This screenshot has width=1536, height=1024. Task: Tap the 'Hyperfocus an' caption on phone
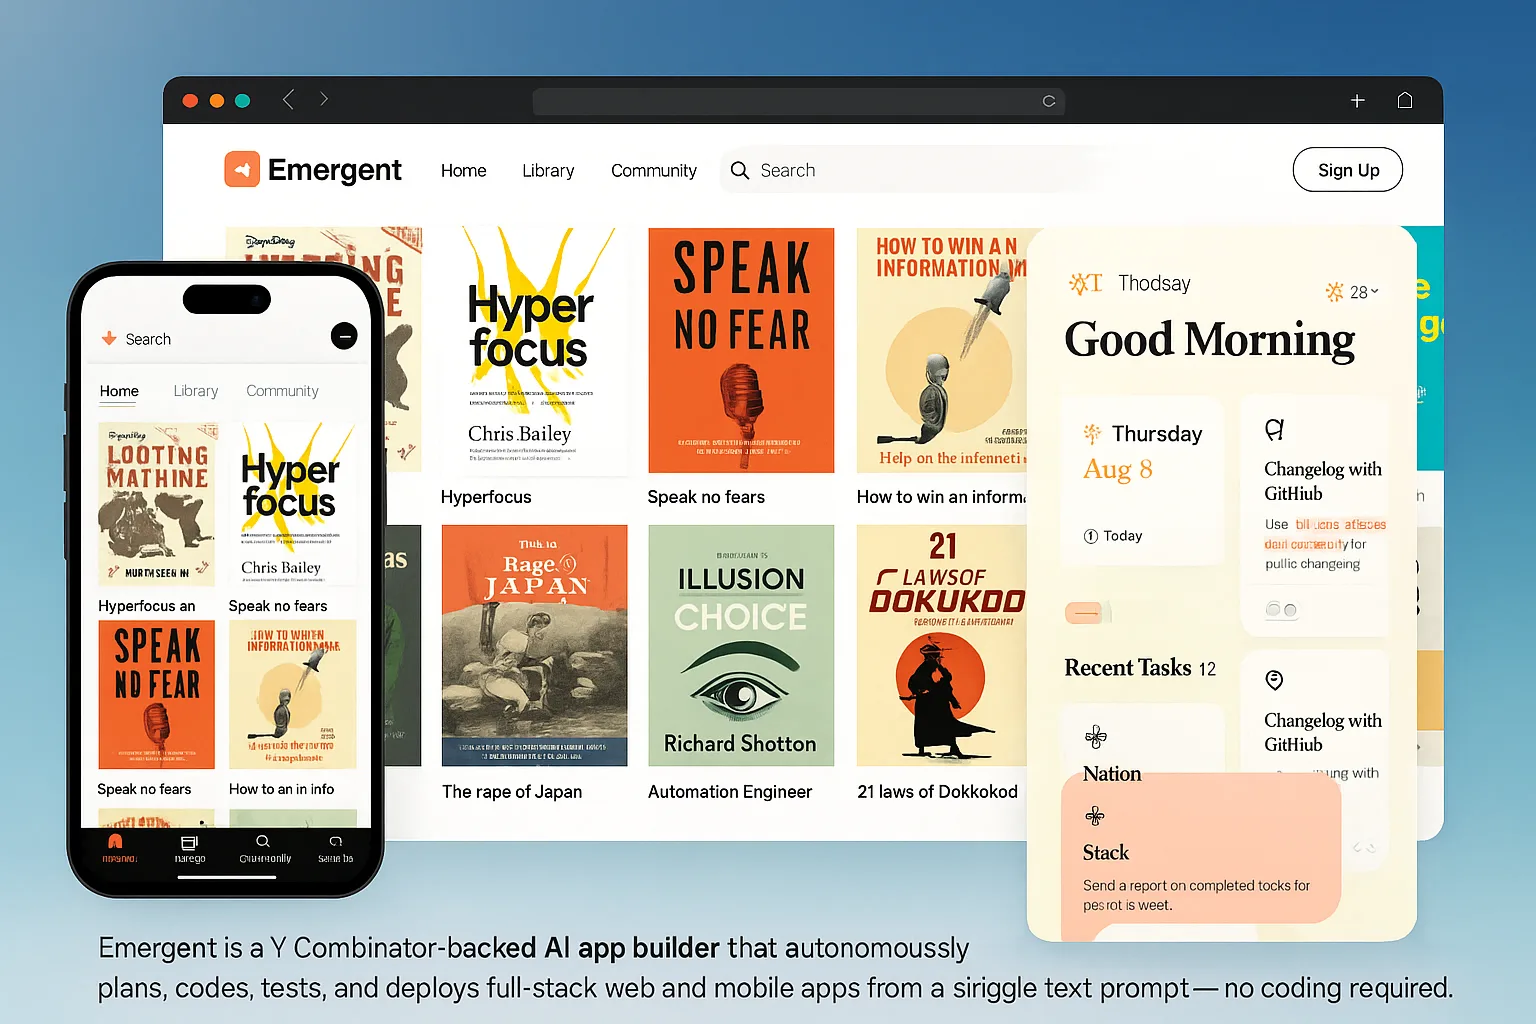147,606
